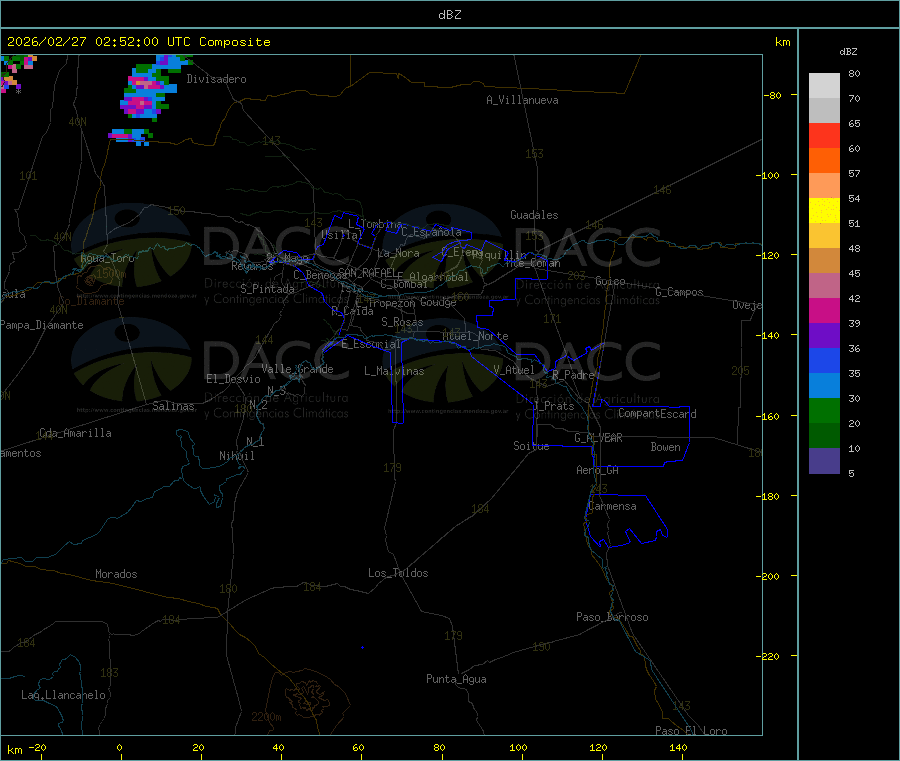Select the Soitue label
The width and height of the screenshot is (900, 761).
531,446
